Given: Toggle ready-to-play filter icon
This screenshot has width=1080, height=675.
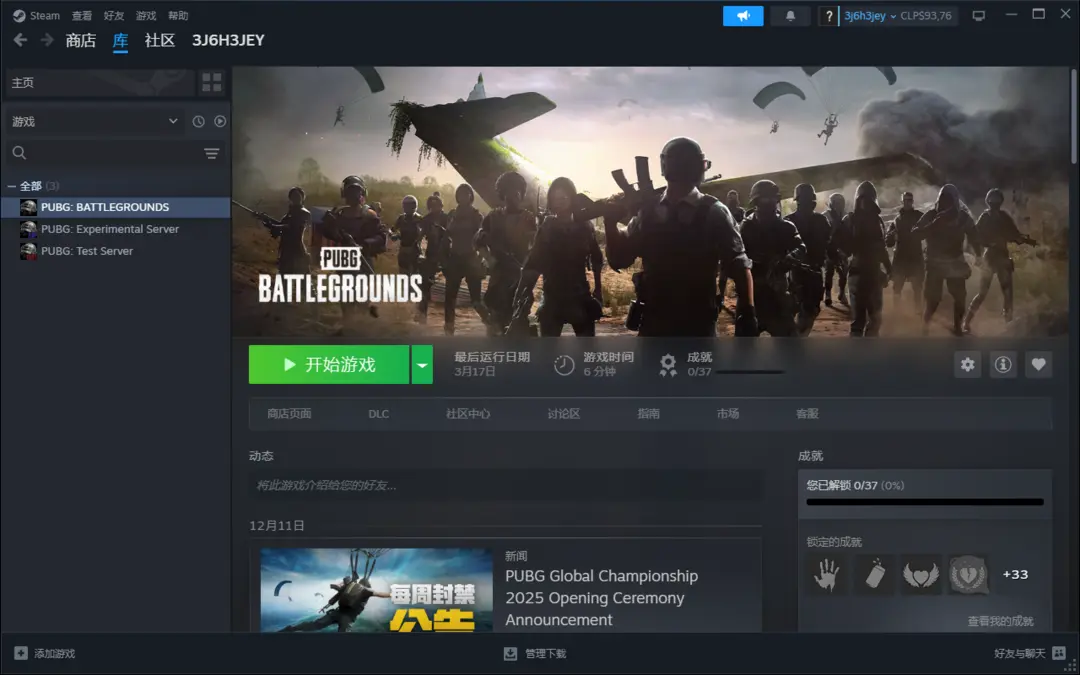Looking at the screenshot, I should (220, 121).
